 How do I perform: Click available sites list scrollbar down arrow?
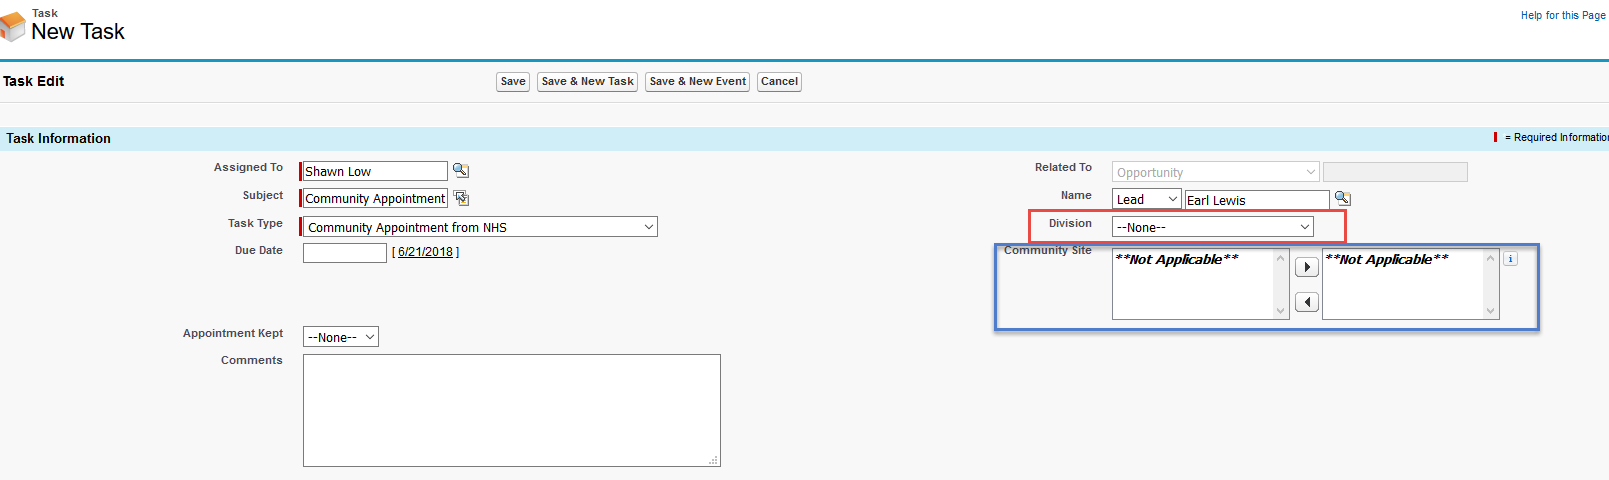click(x=1281, y=311)
